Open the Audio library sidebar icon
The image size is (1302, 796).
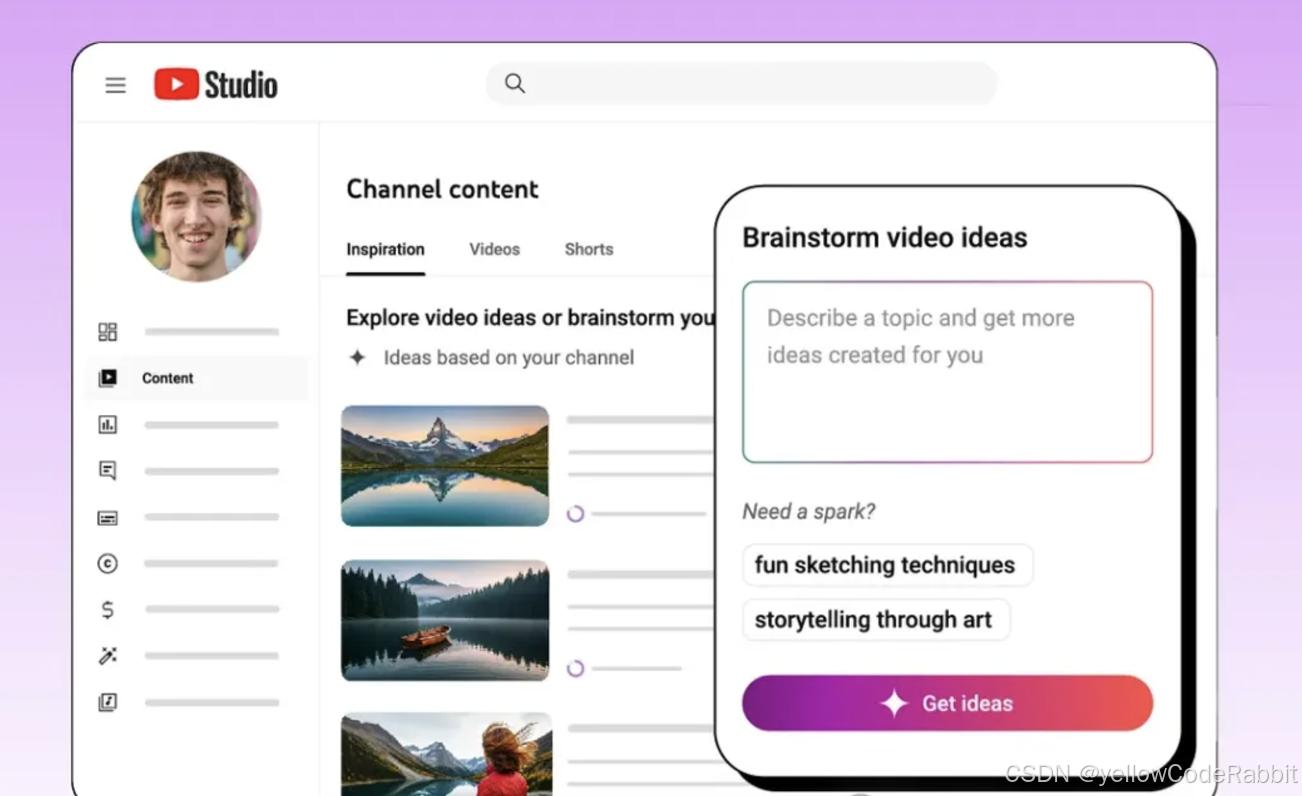click(107, 702)
